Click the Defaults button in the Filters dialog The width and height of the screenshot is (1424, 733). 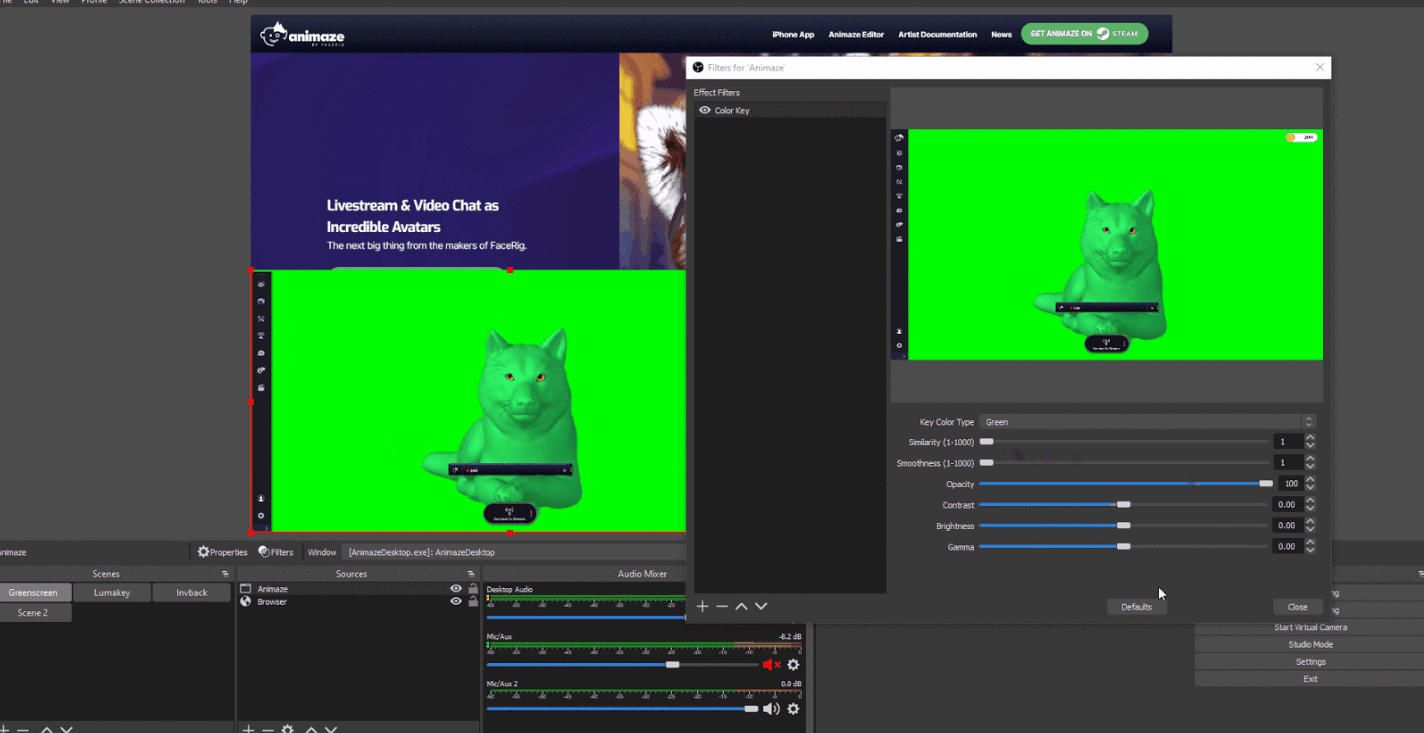pos(1136,607)
